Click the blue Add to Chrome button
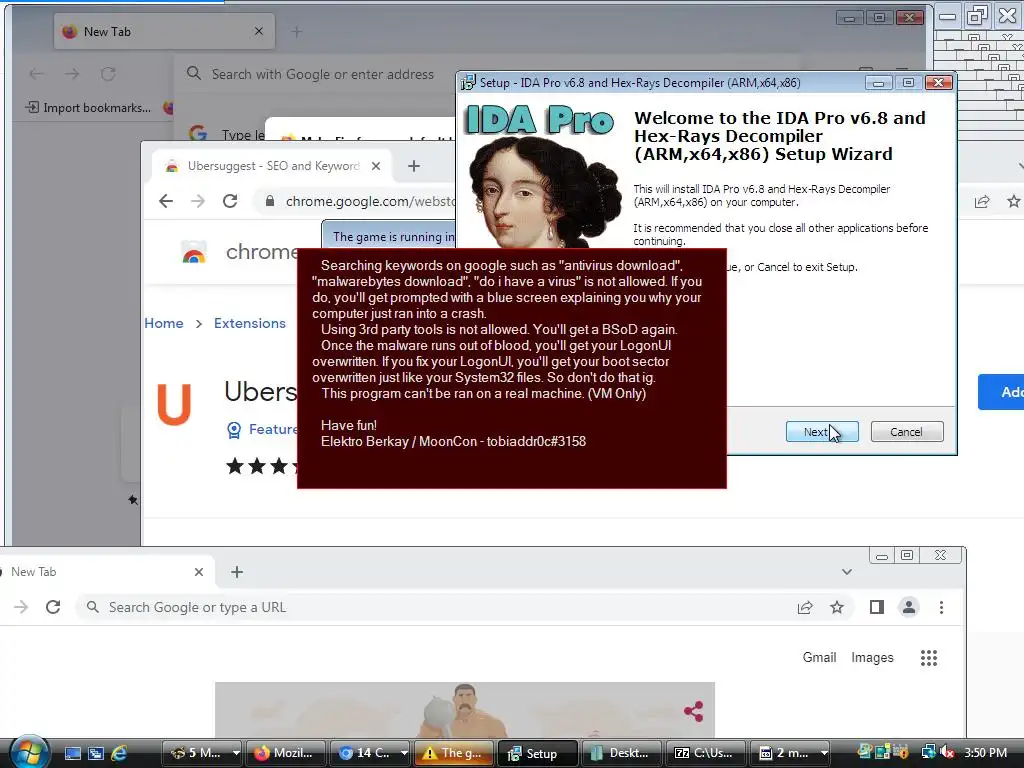The width and height of the screenshot is (1024, 768). [1000, 392]
